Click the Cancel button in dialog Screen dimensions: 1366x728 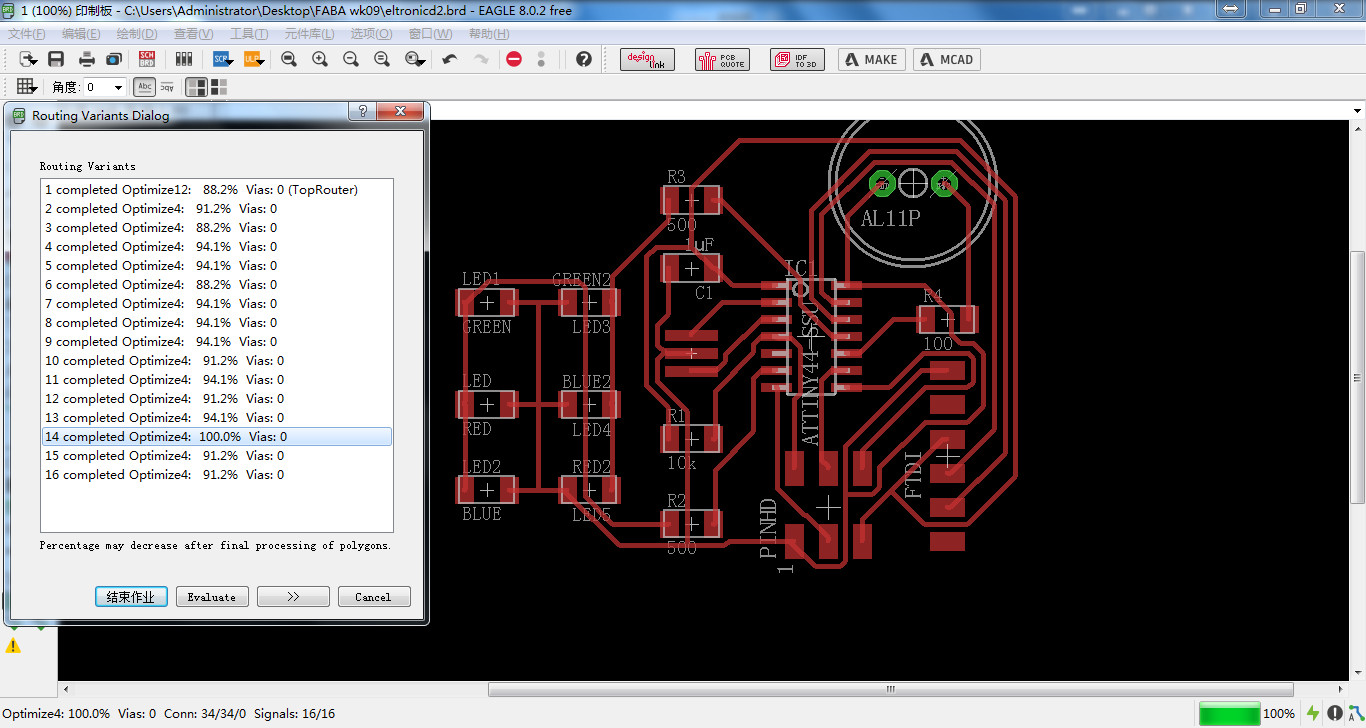(373, 597)
